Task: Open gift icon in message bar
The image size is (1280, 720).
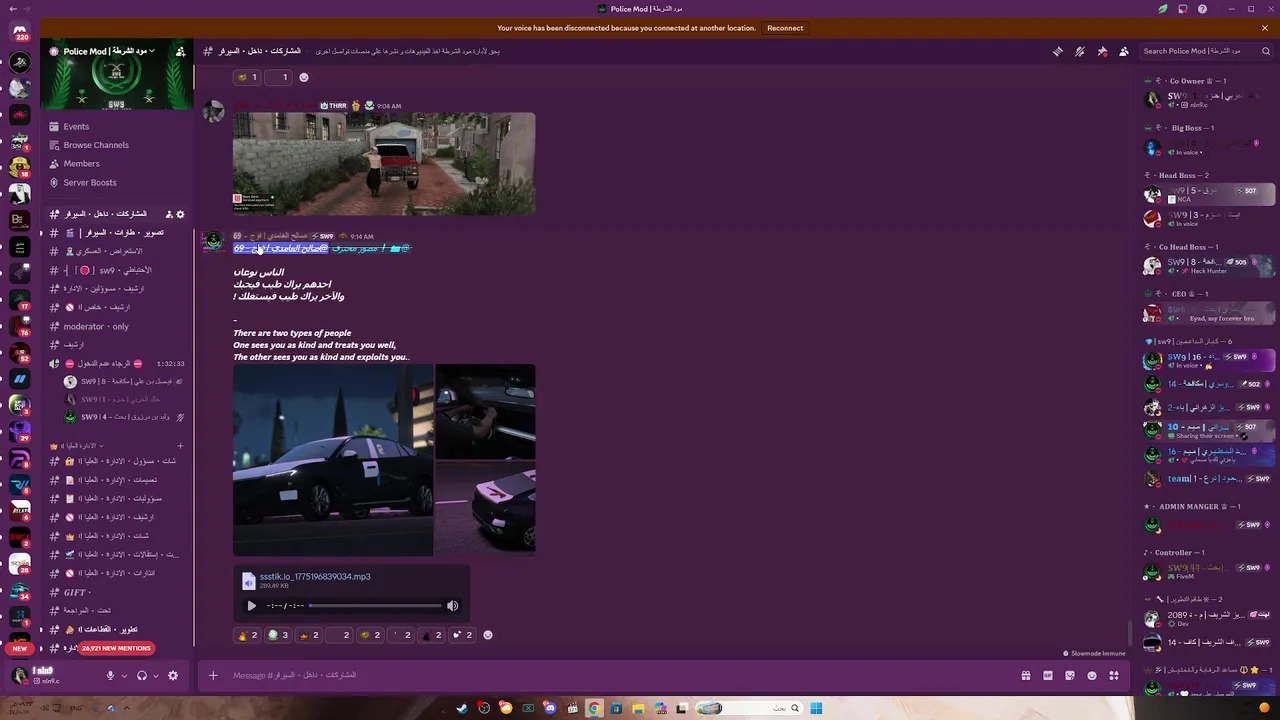Action: pyautogui.click(x=1026, y=675)
